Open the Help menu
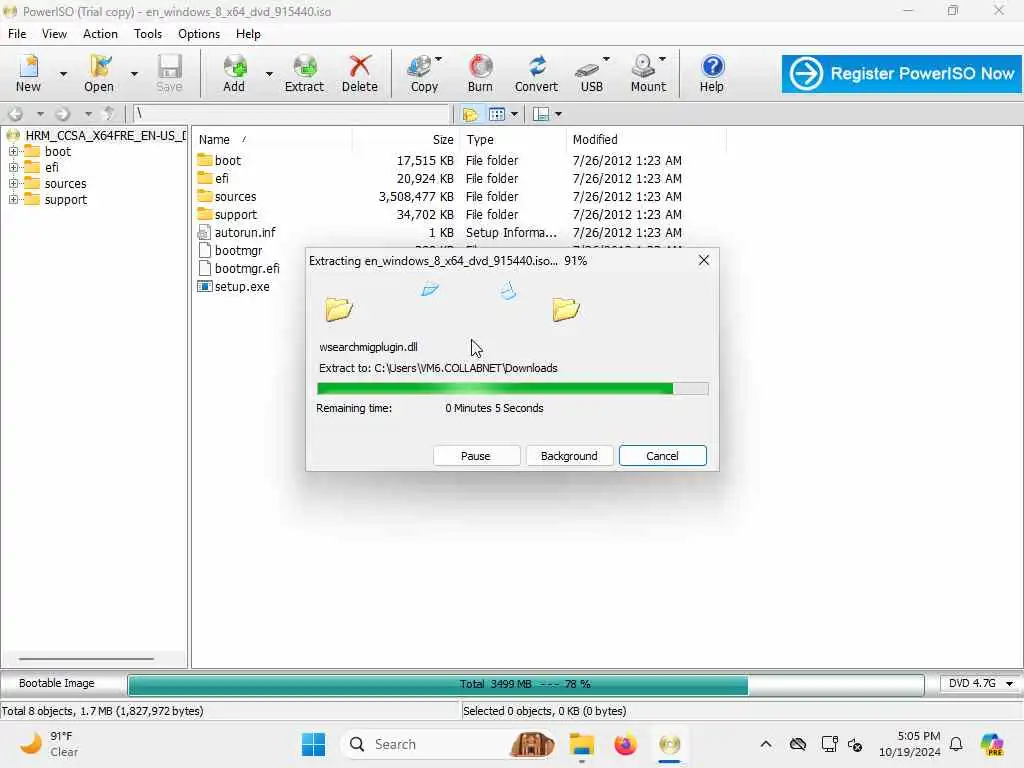This screenshot has width=1024, height=768. pos(248,34)
